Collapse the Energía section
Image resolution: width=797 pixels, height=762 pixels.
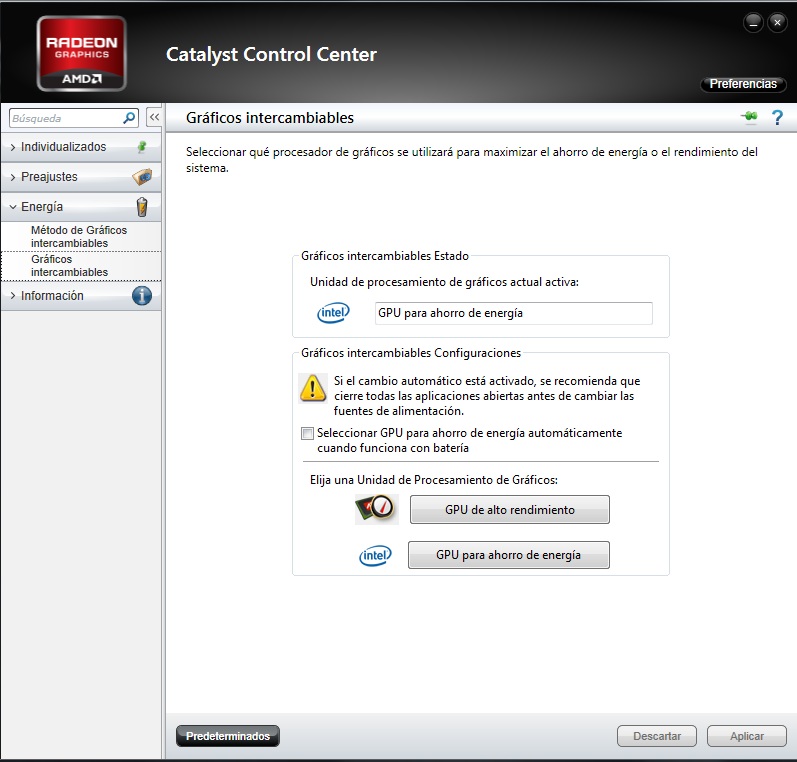click(81, 207)
